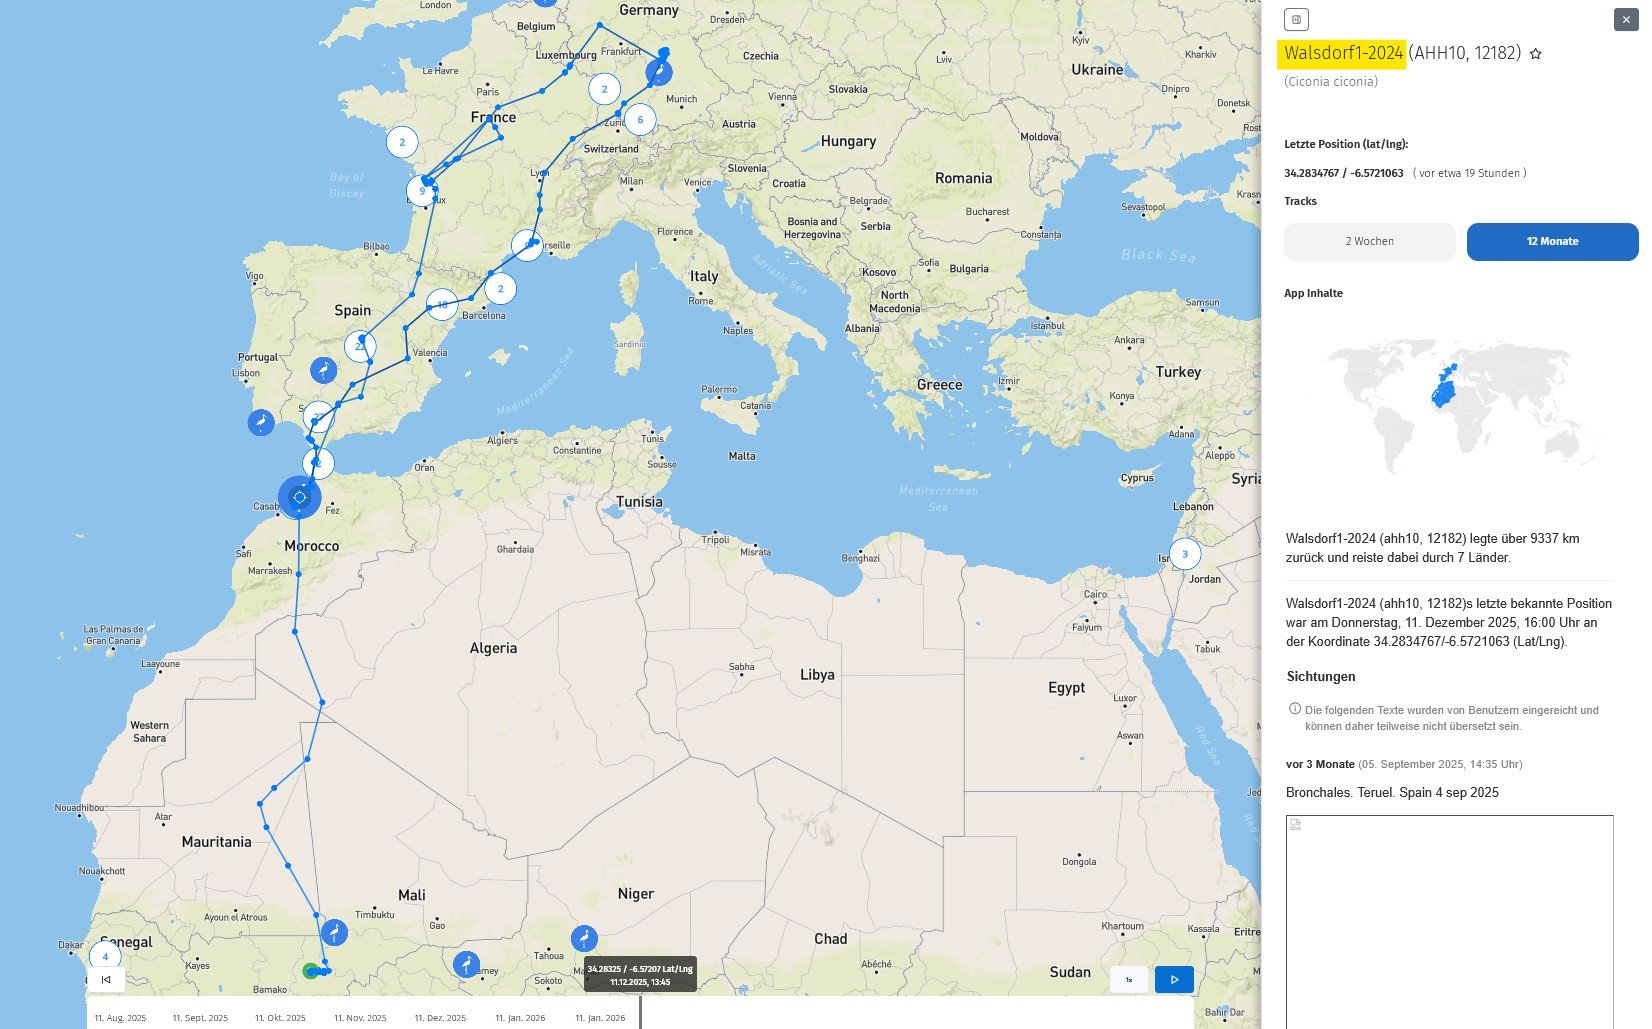Play the track animation

coord(1174,980)
